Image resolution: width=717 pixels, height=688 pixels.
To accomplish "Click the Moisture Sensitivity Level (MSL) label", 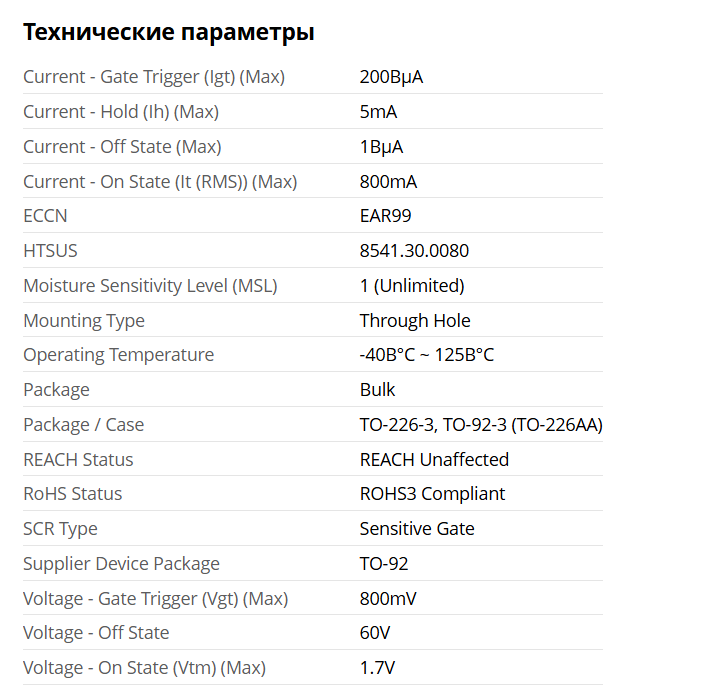I will click(150, 286).
